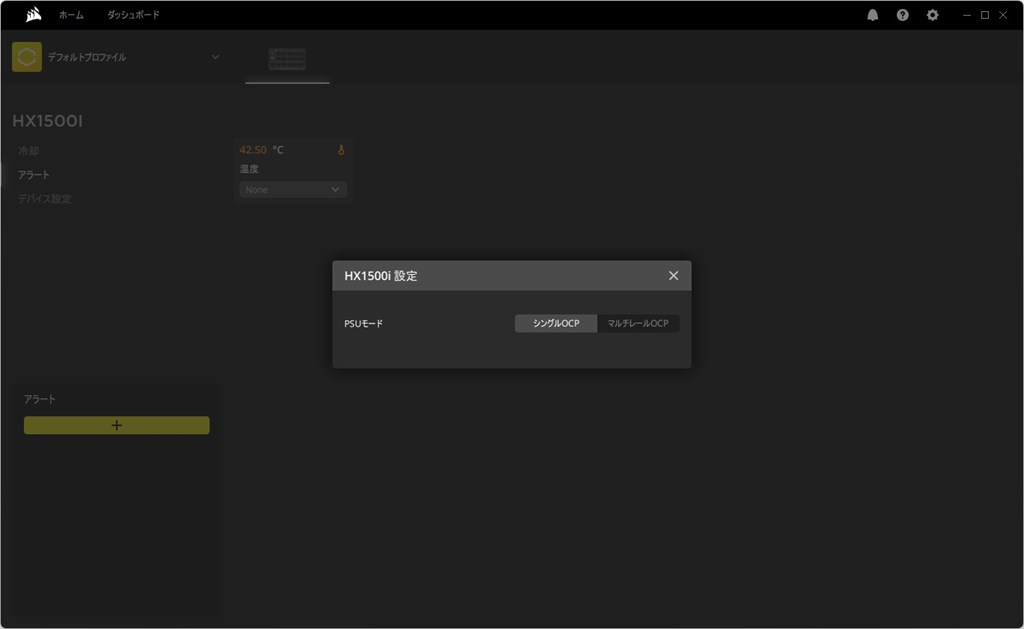
Task: Click the yellow default profile icon
Action: click(27, 57)
